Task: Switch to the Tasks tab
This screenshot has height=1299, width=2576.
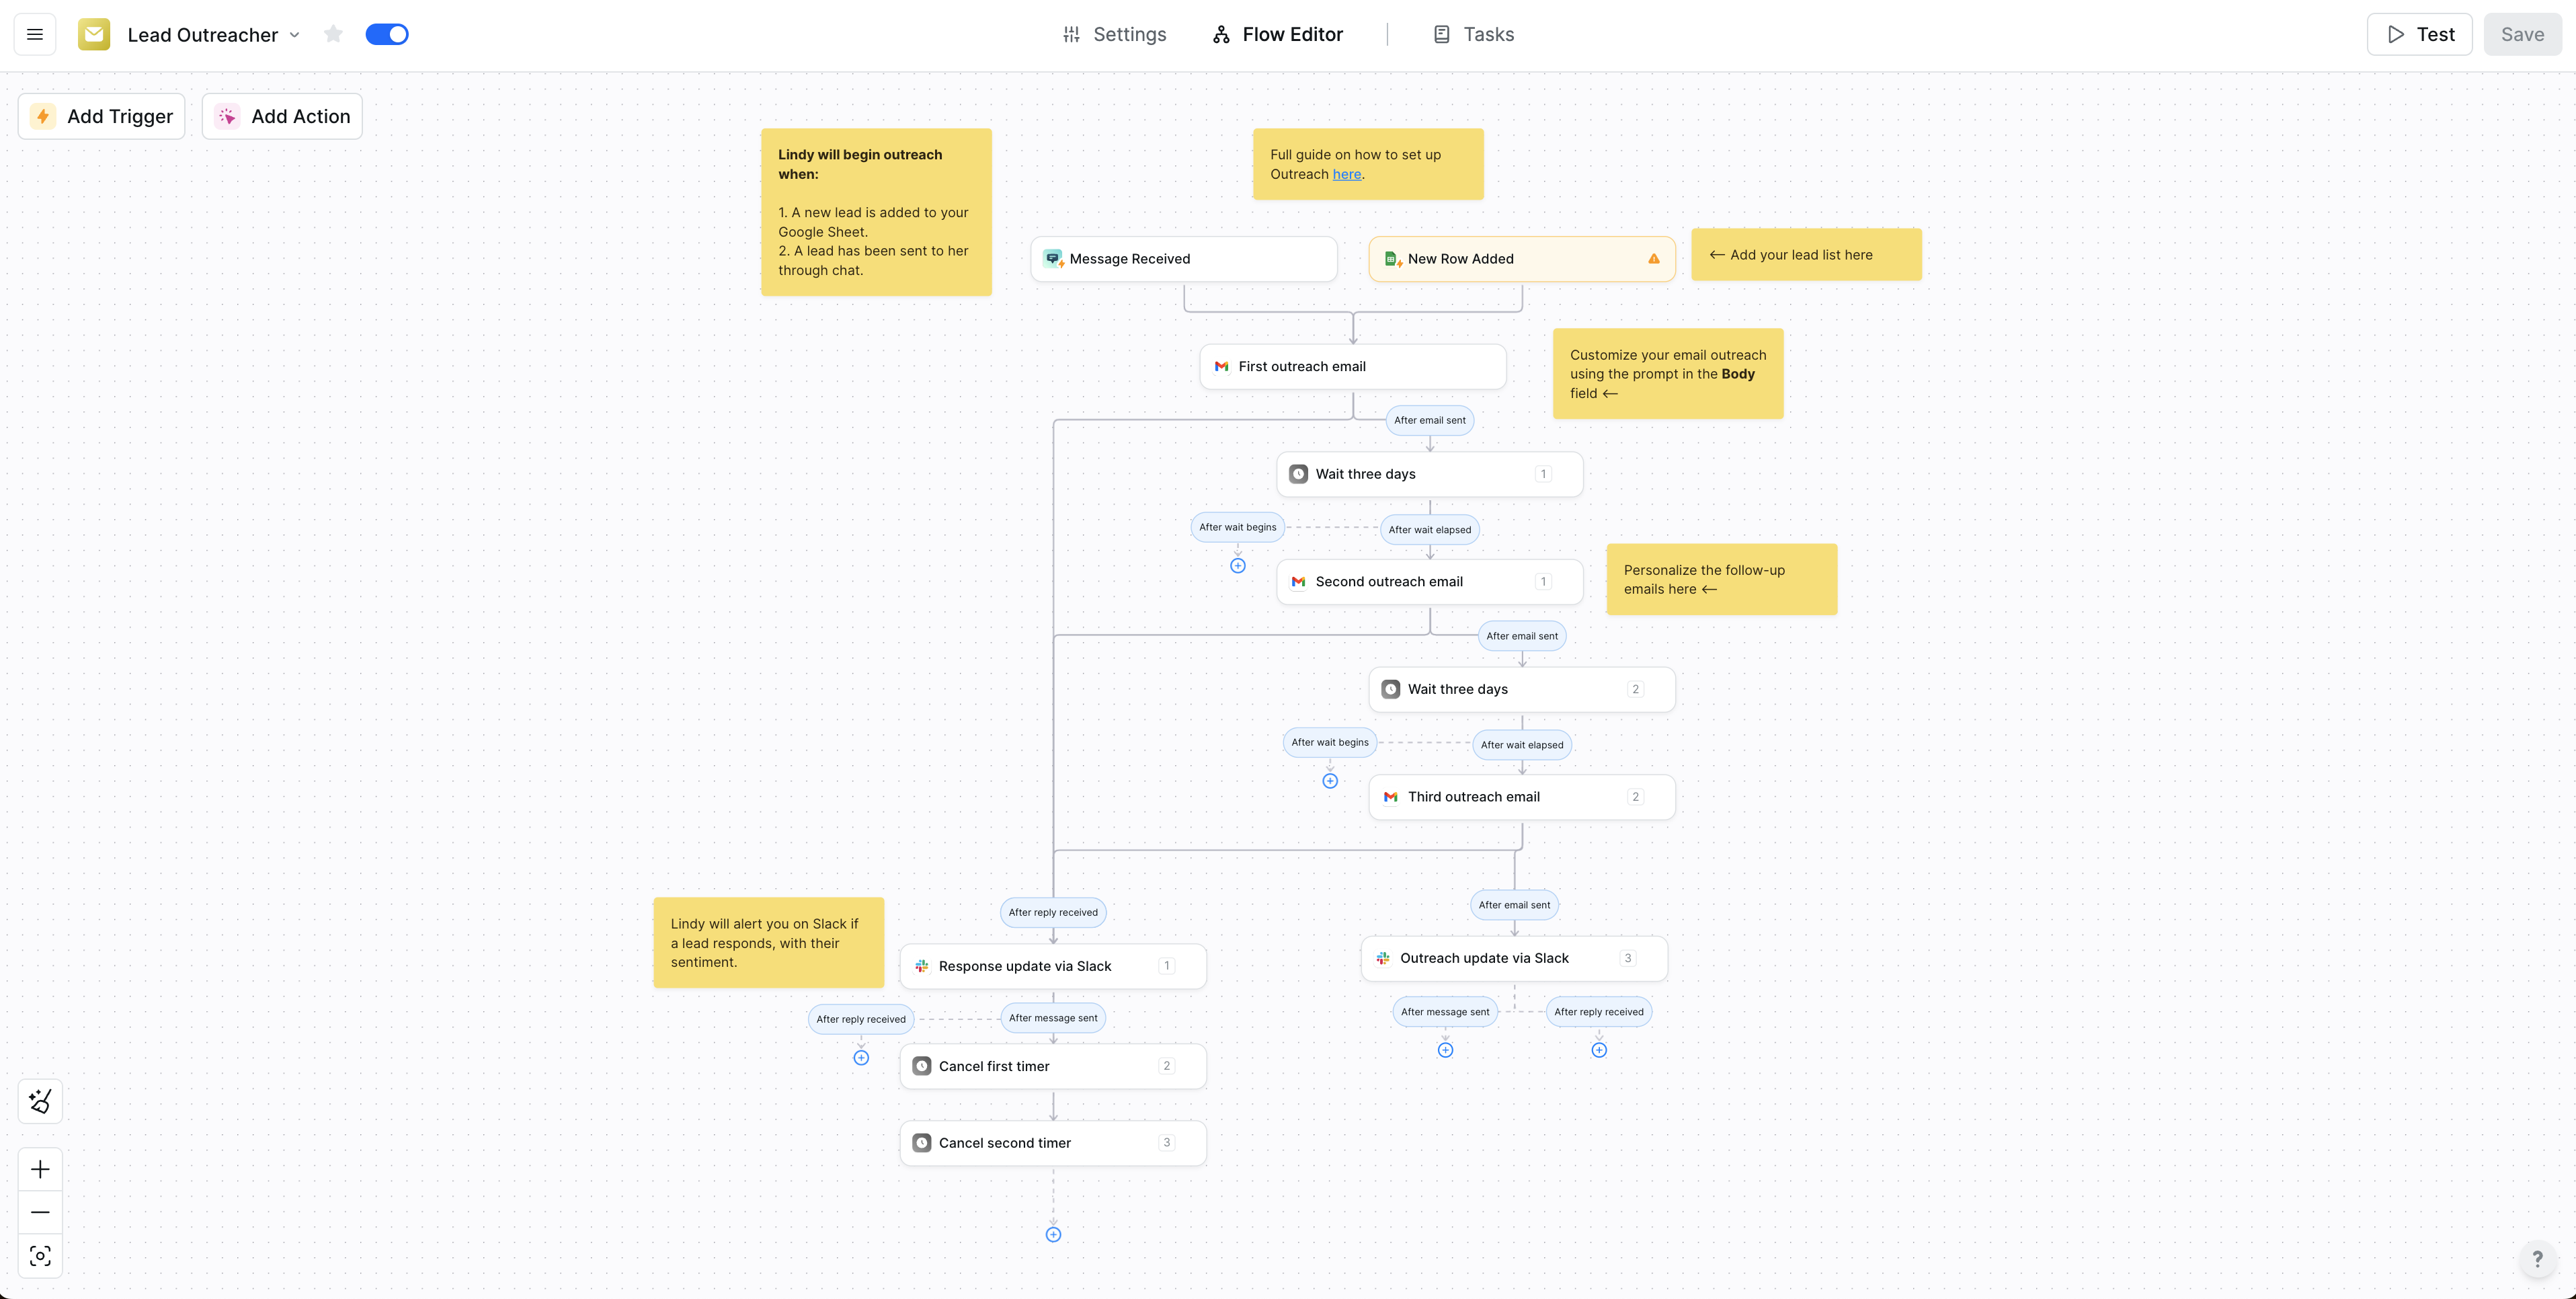Action: coord(1473,34)
